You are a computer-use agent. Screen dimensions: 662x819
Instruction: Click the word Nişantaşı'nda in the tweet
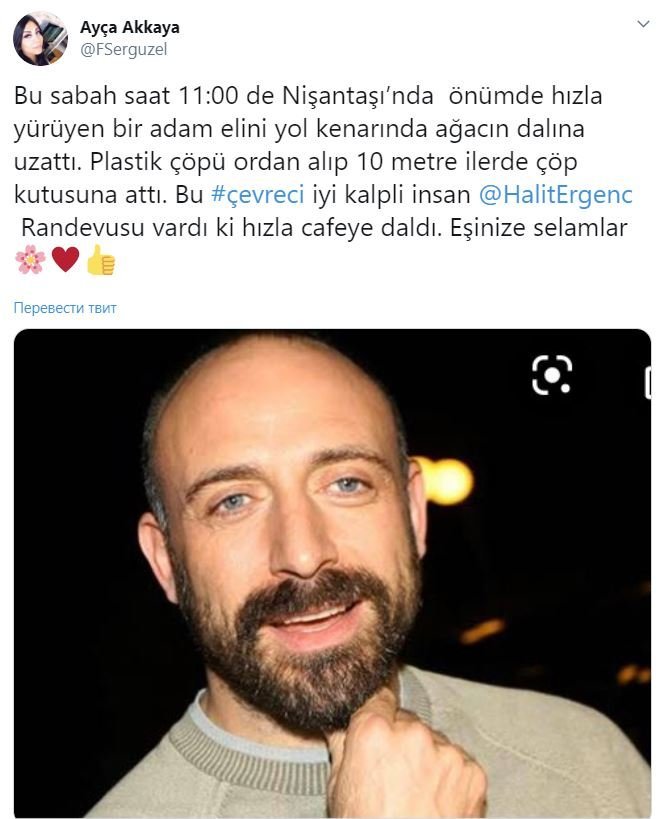pyautogui.click(x=358, y=96)
